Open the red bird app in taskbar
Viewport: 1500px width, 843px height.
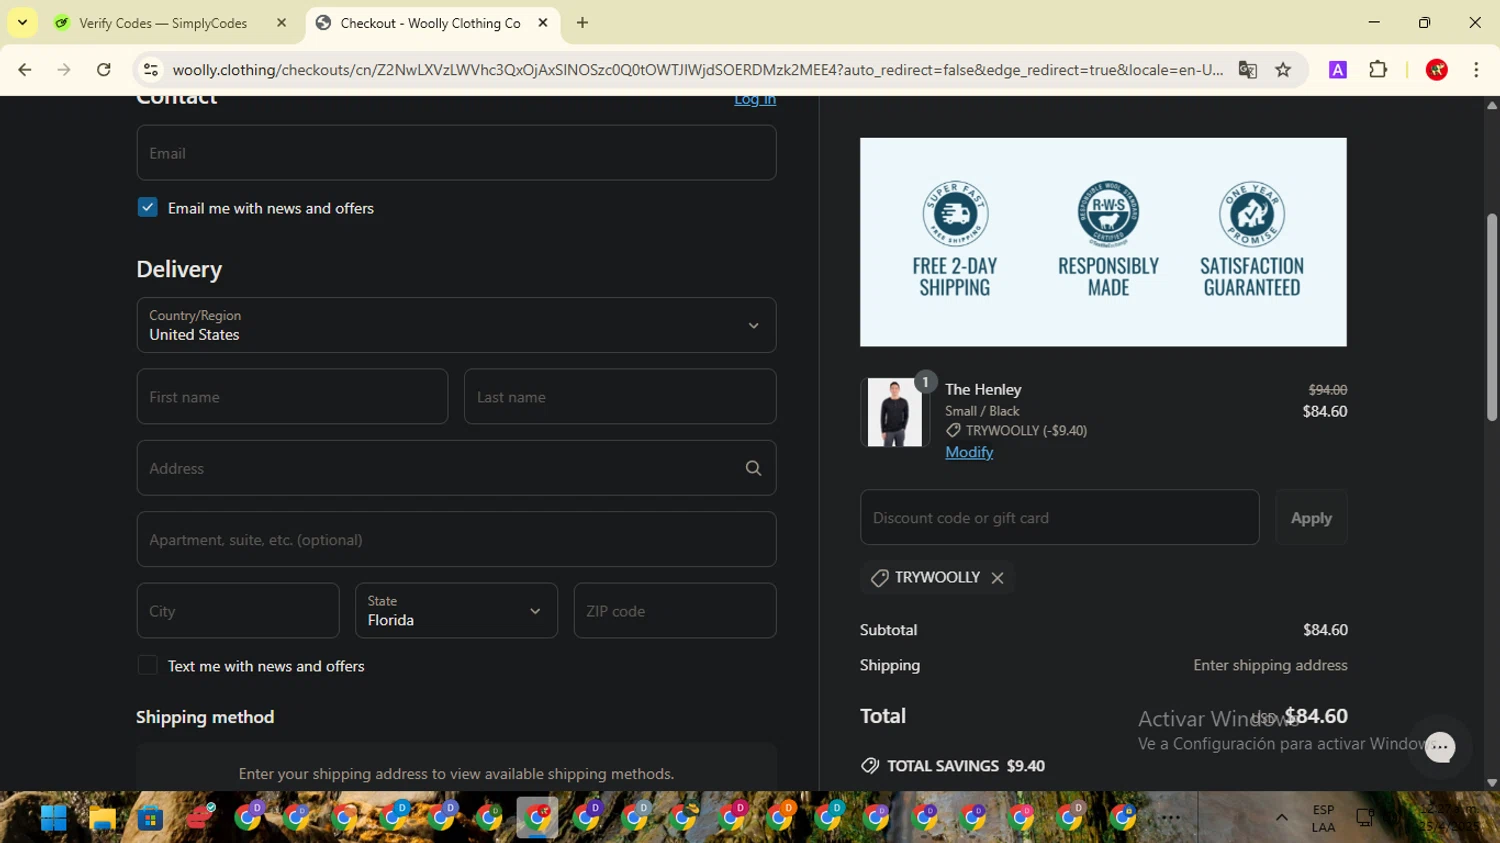(x=199, y=818)
